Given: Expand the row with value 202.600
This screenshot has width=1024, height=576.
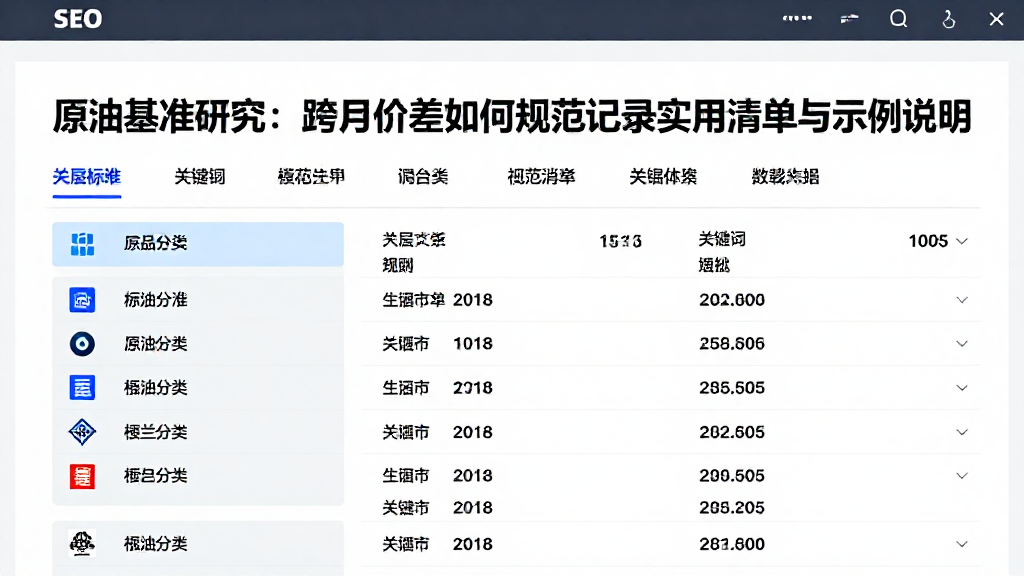Looking at the screenshot, I should click(x=962, y=300).
